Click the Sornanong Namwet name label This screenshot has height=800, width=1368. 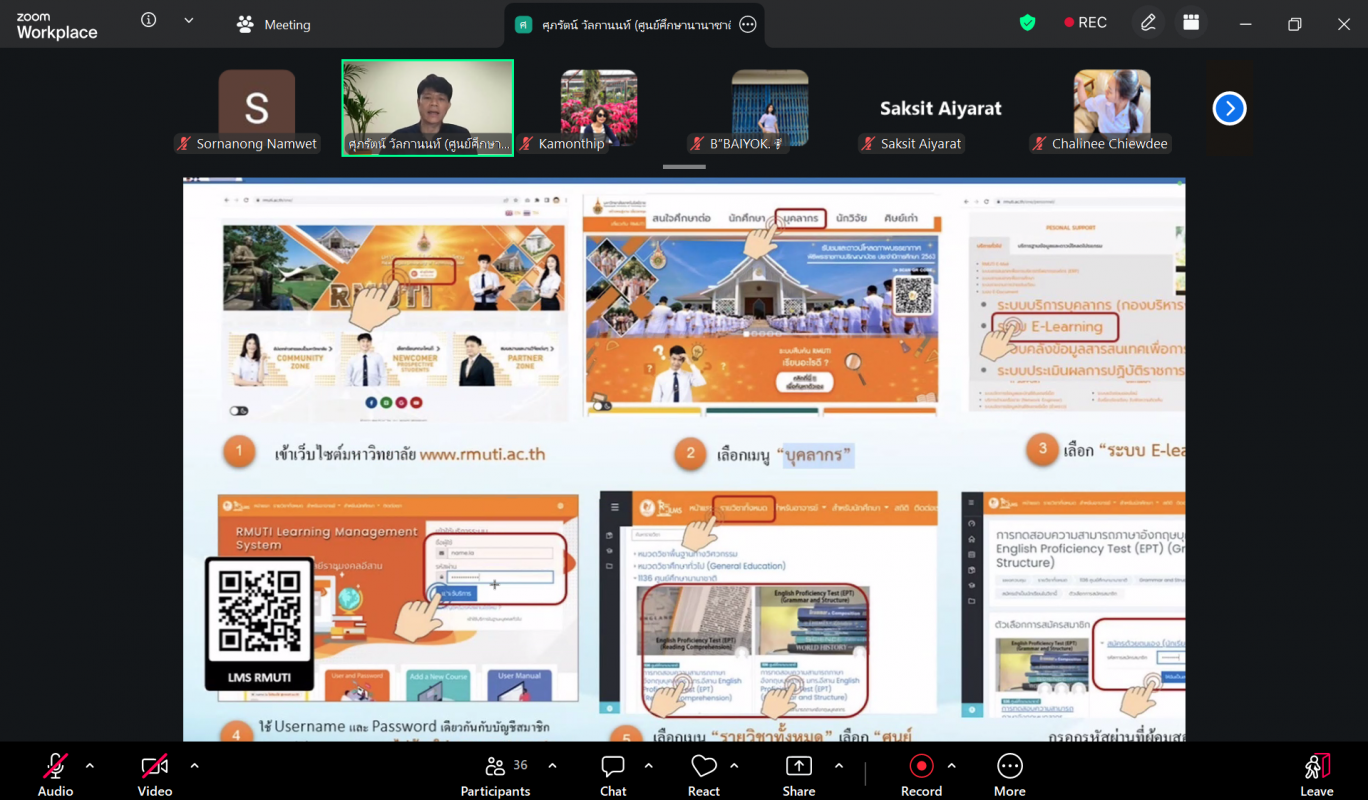point(257,144)
